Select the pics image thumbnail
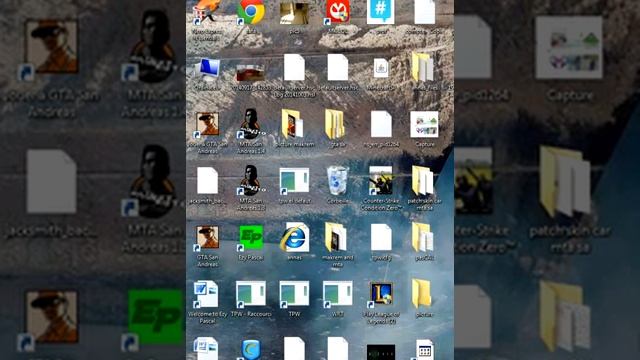Screen dimensions: 640x360 click(294, 13)
